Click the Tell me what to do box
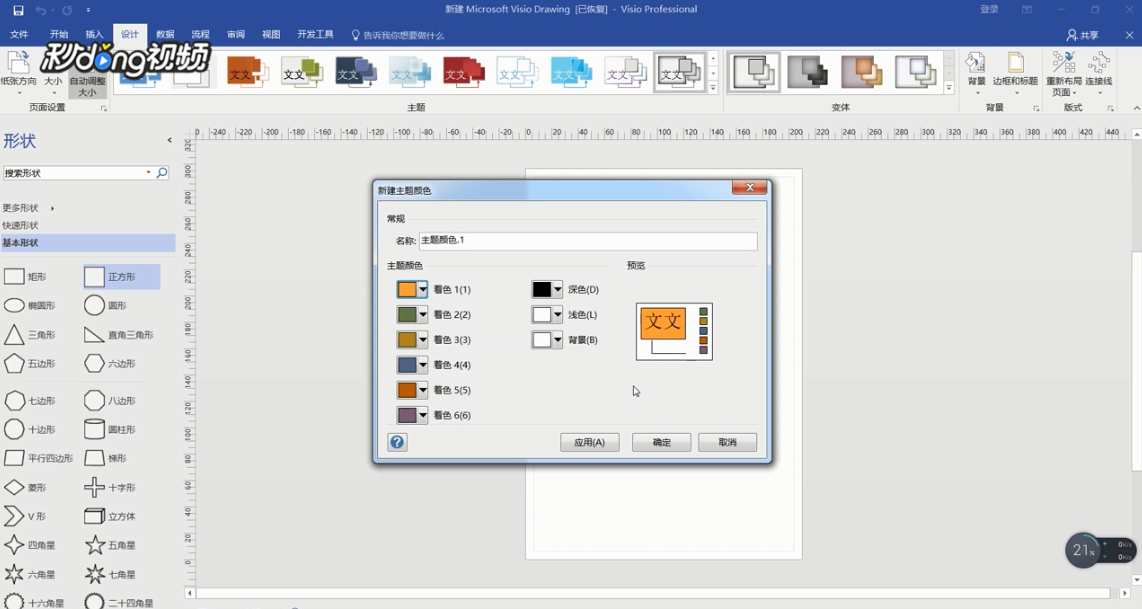The width and height of the screenshot is (1142, 609). pyautogui.click(x=398, y=35)
